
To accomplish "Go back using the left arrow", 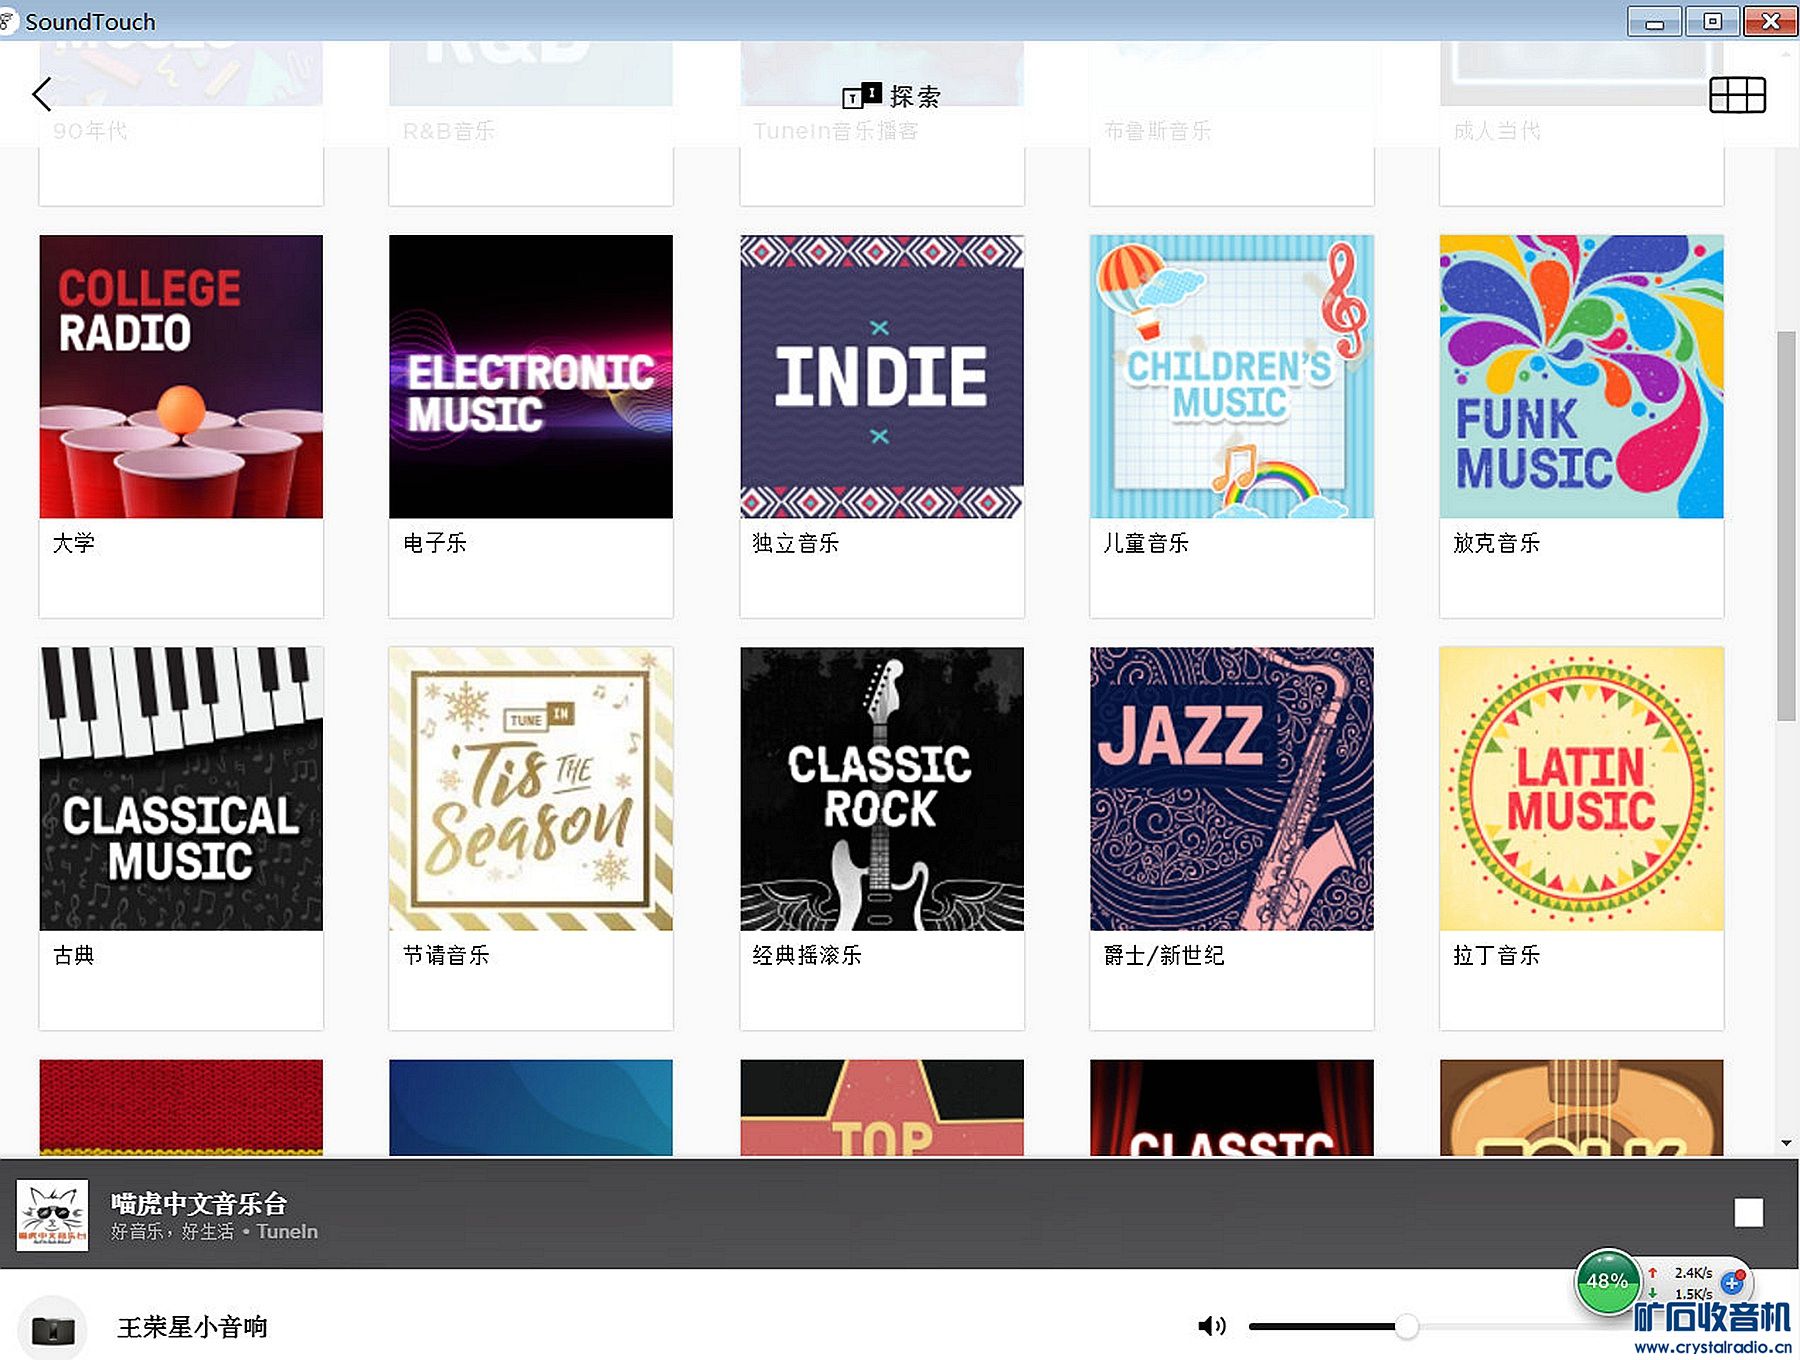I will coord(42,94).
